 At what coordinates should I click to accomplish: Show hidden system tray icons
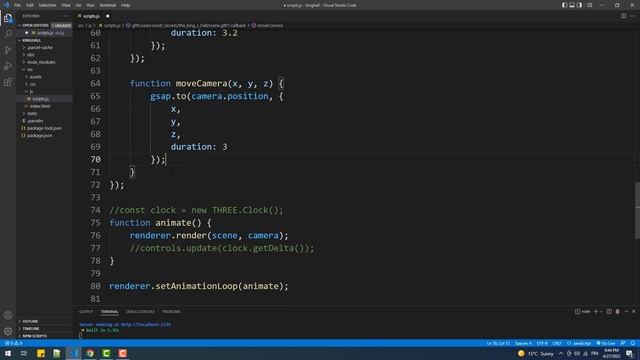tap(561, 353)
